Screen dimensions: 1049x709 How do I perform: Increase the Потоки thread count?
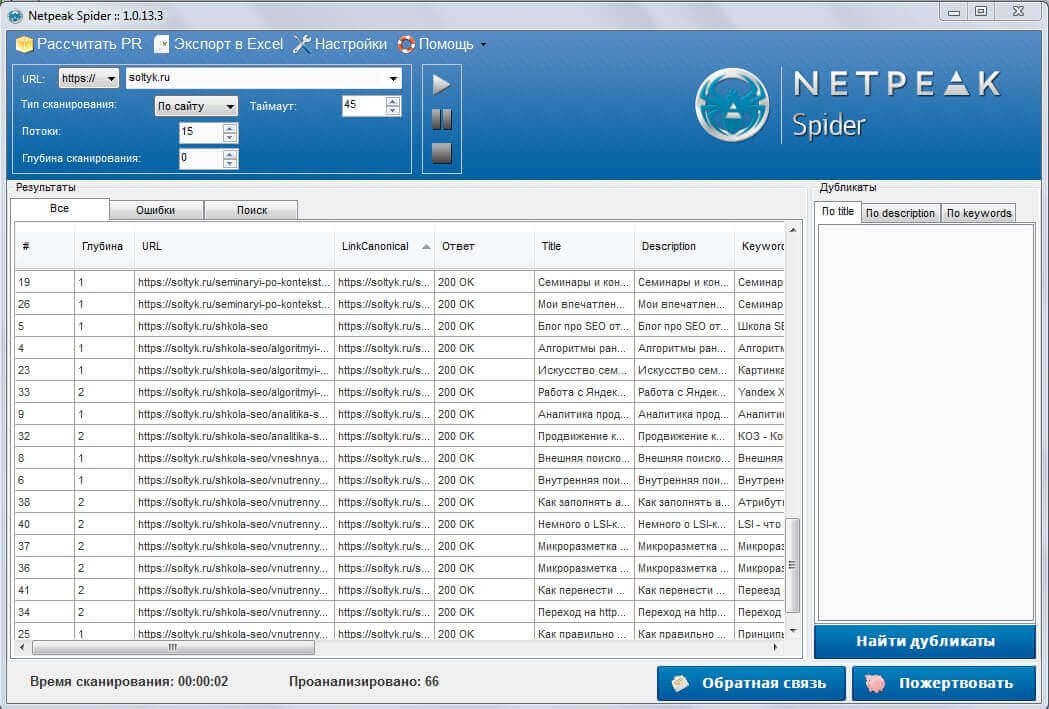coord(230,128)
